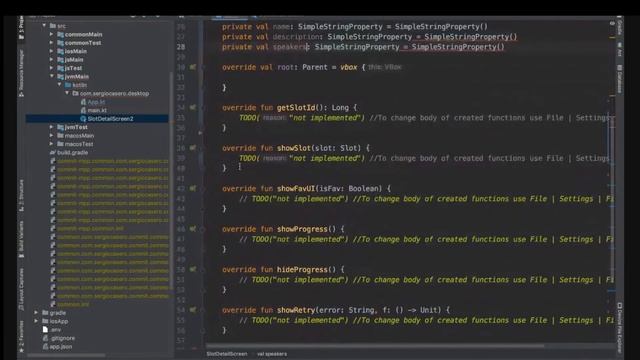Select the jvmMain module folder icon
Image resolution: width=640 pixels, height=360 pixels.
click(x=60, y=76)
